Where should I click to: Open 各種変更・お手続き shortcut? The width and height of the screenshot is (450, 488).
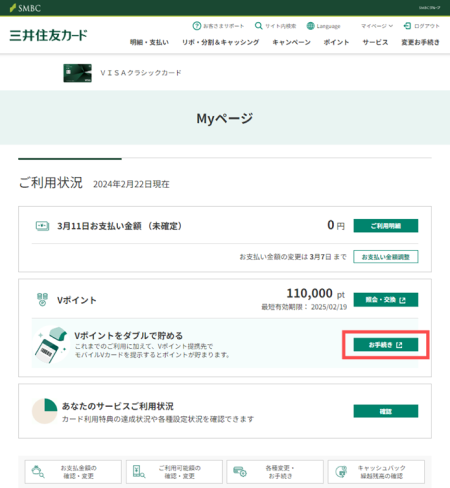coord(275,472)
